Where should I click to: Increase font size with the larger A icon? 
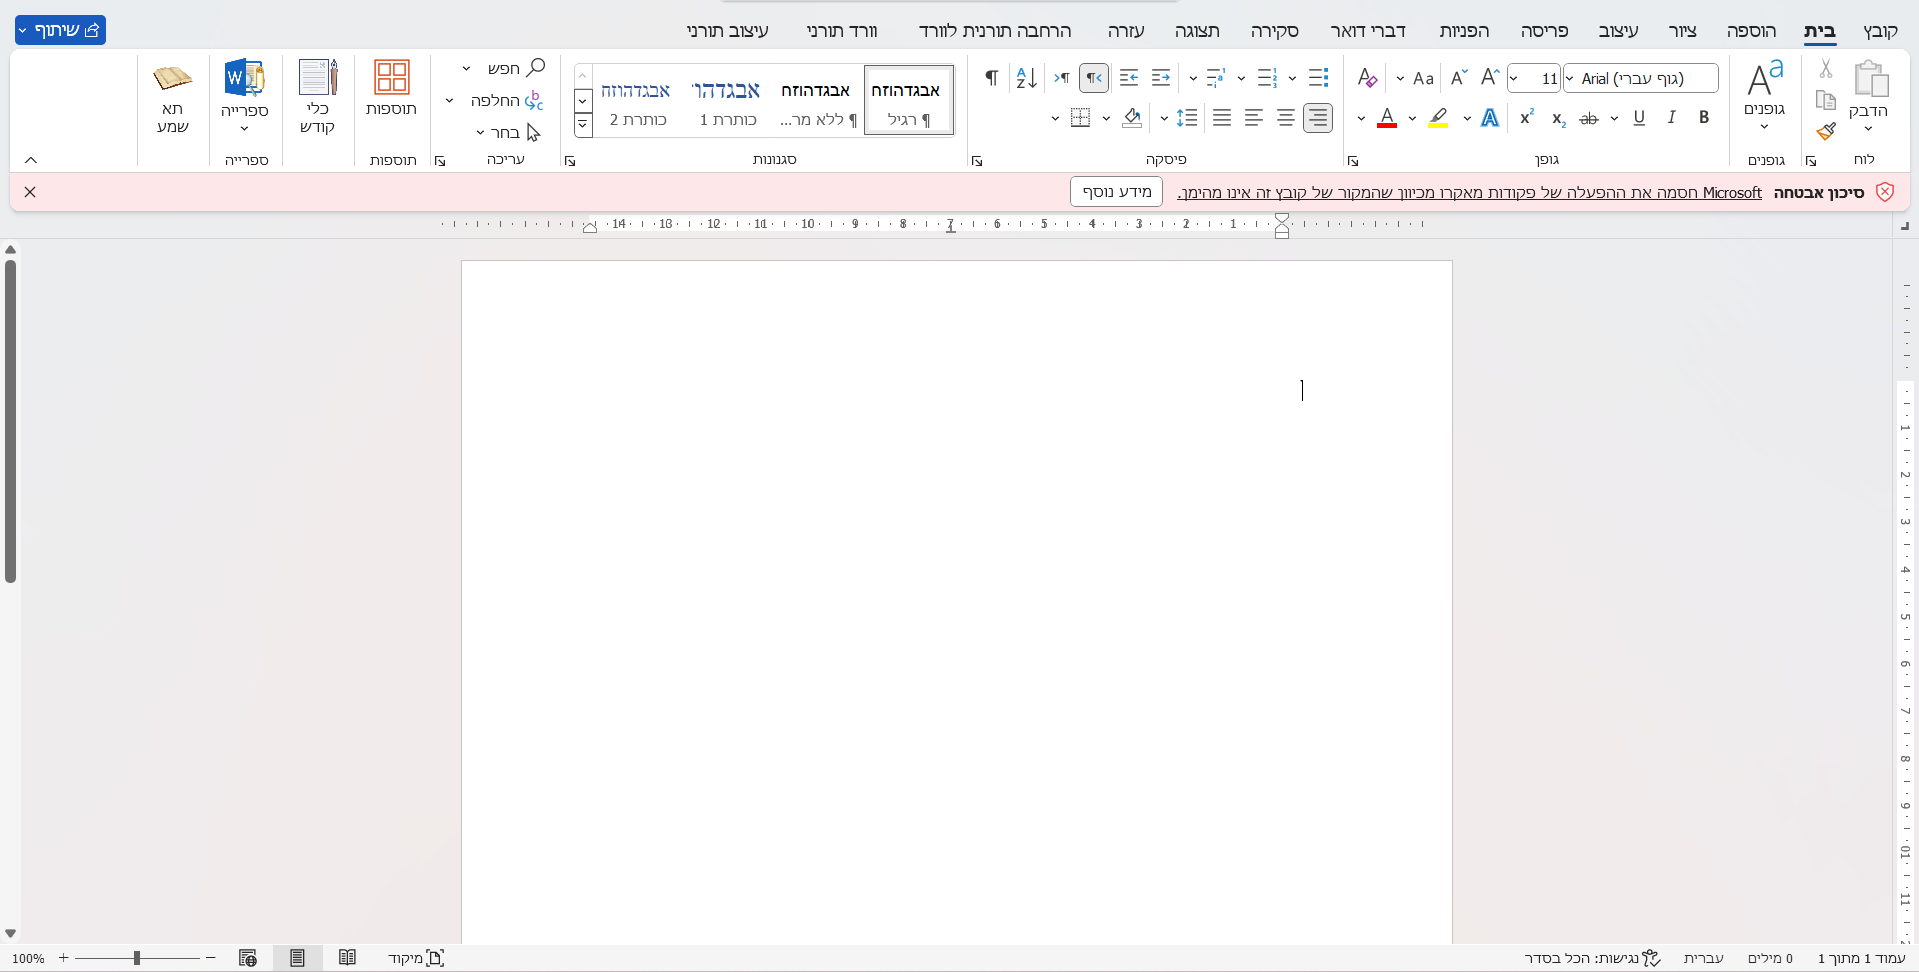[1489, 78]
